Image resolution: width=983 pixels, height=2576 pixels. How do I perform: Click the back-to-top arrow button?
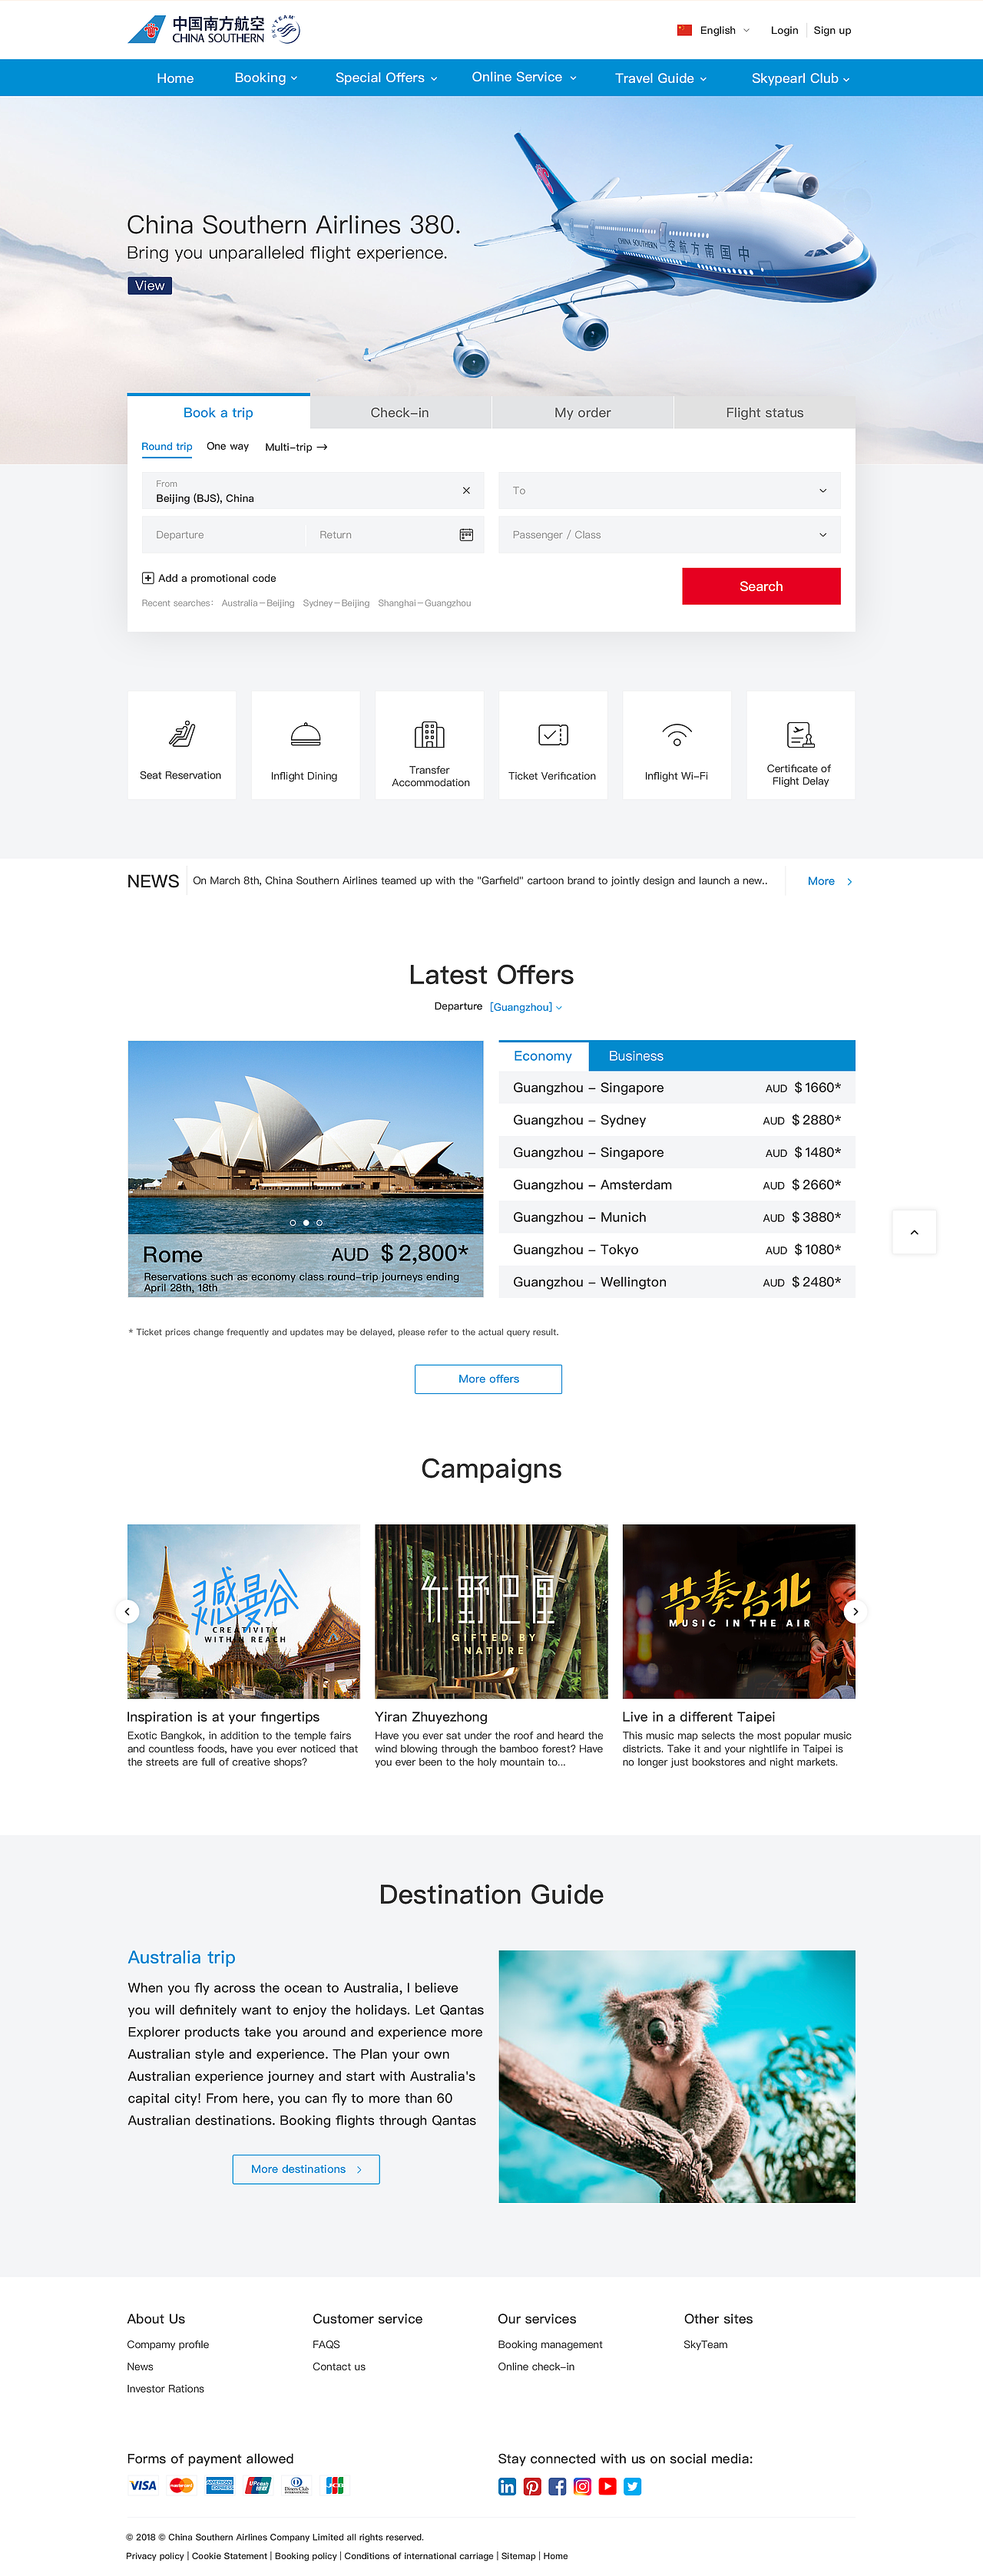[914, 1232]
